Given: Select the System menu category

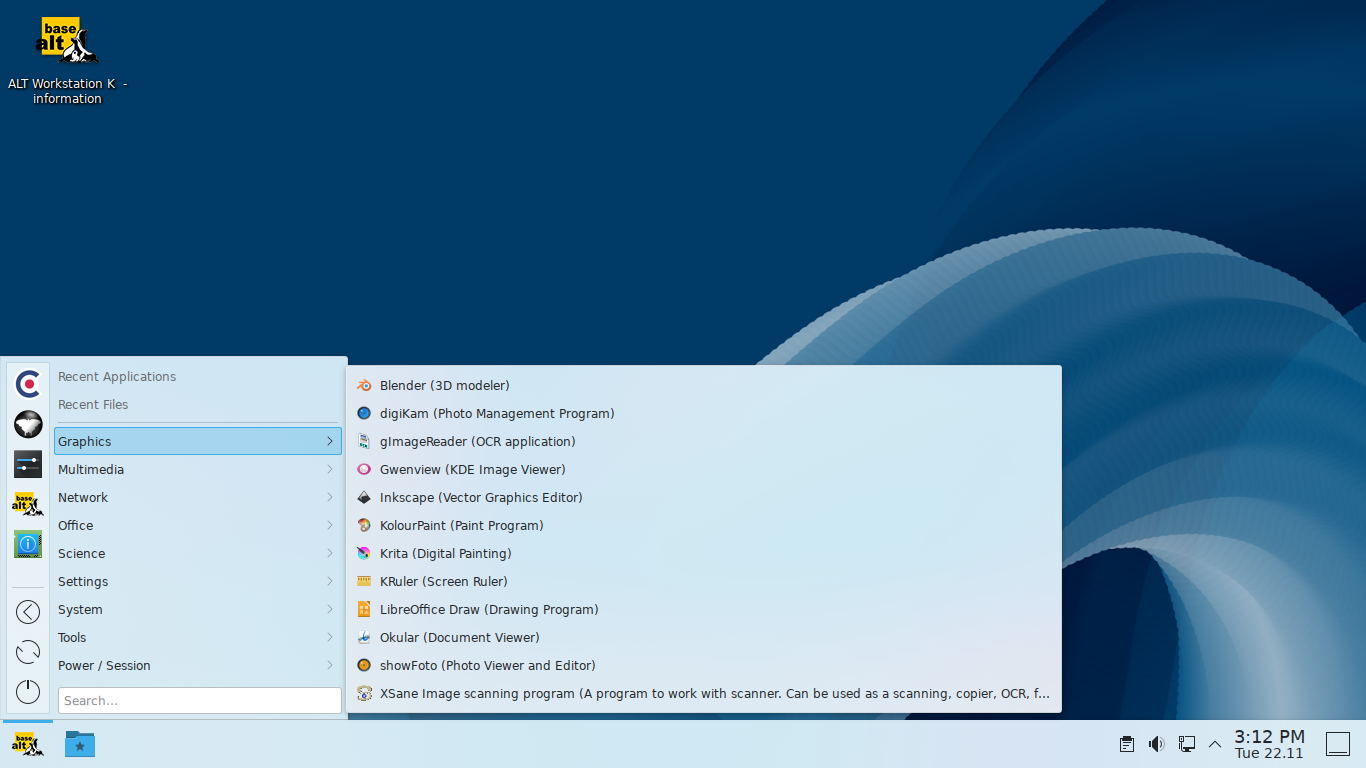Looking at the screenshot, I should tap(198, 609).
